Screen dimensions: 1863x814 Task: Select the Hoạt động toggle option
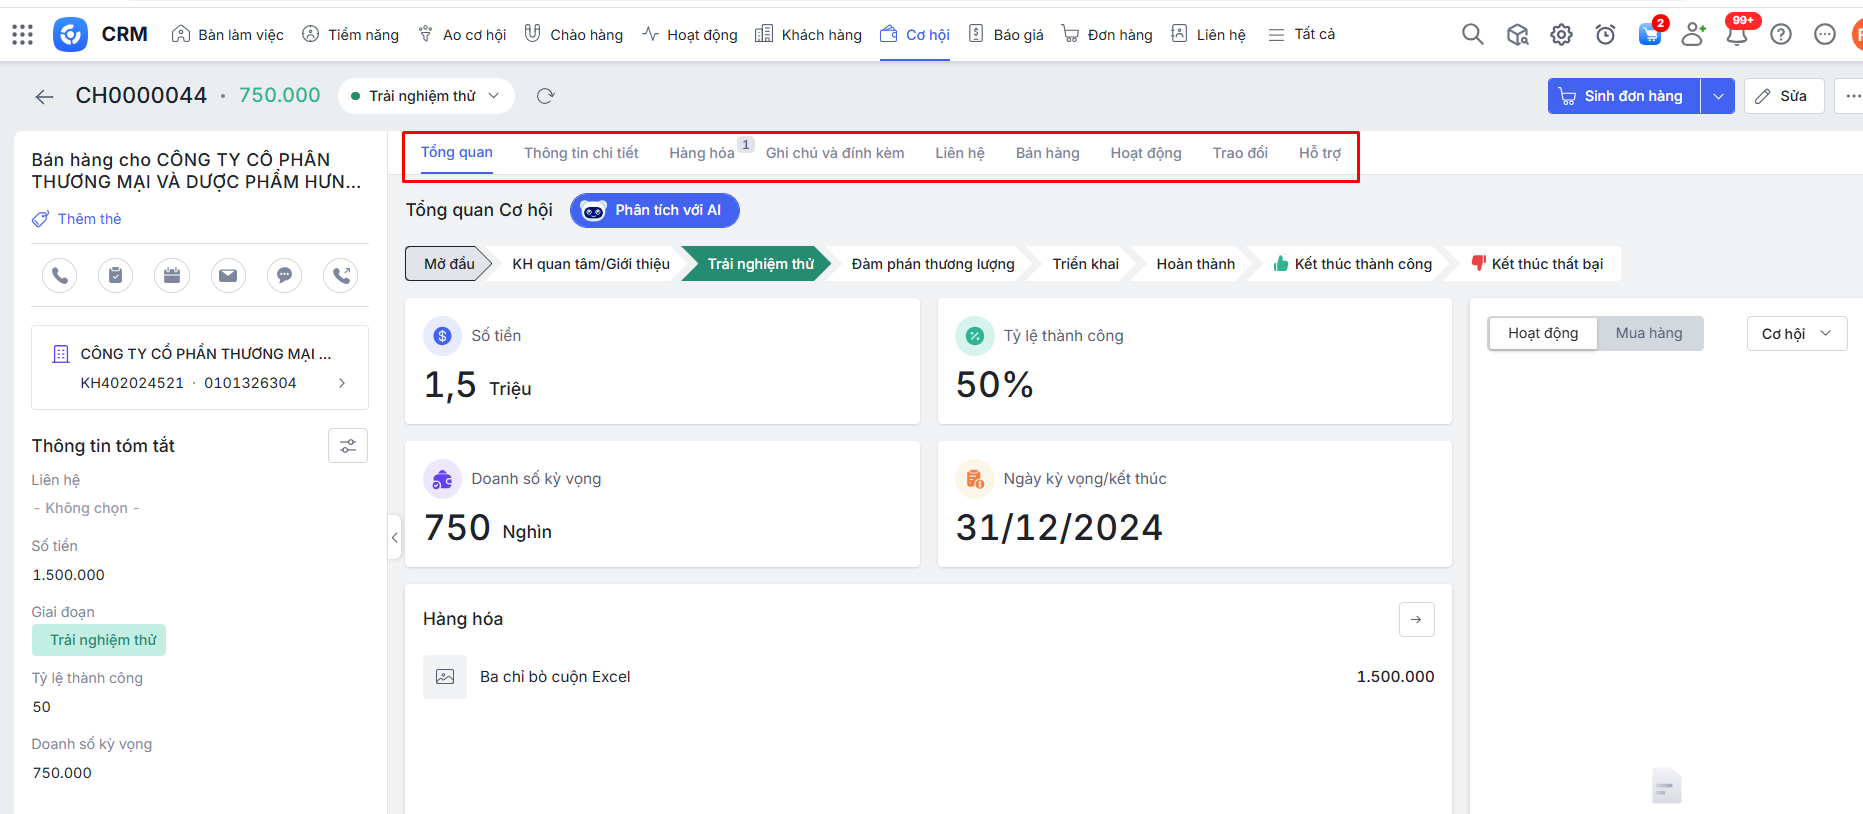pyautogui.click(x=1542, y=333)
